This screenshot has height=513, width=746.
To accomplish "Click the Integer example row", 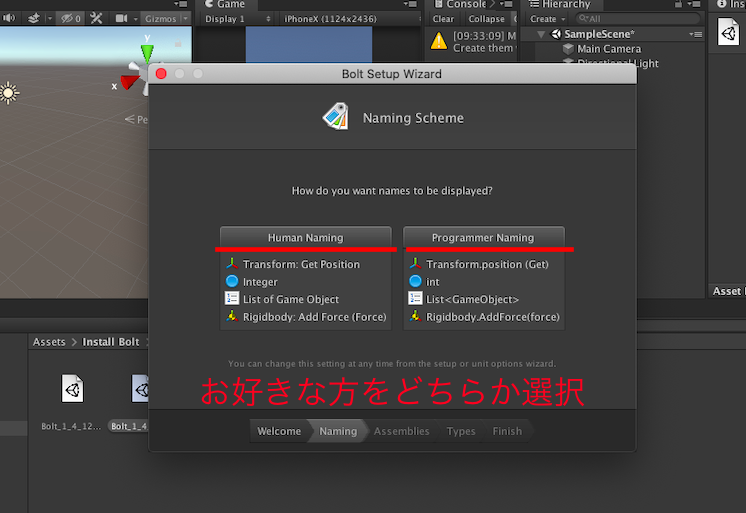I will pyautogui.click(x=252, y=282).
